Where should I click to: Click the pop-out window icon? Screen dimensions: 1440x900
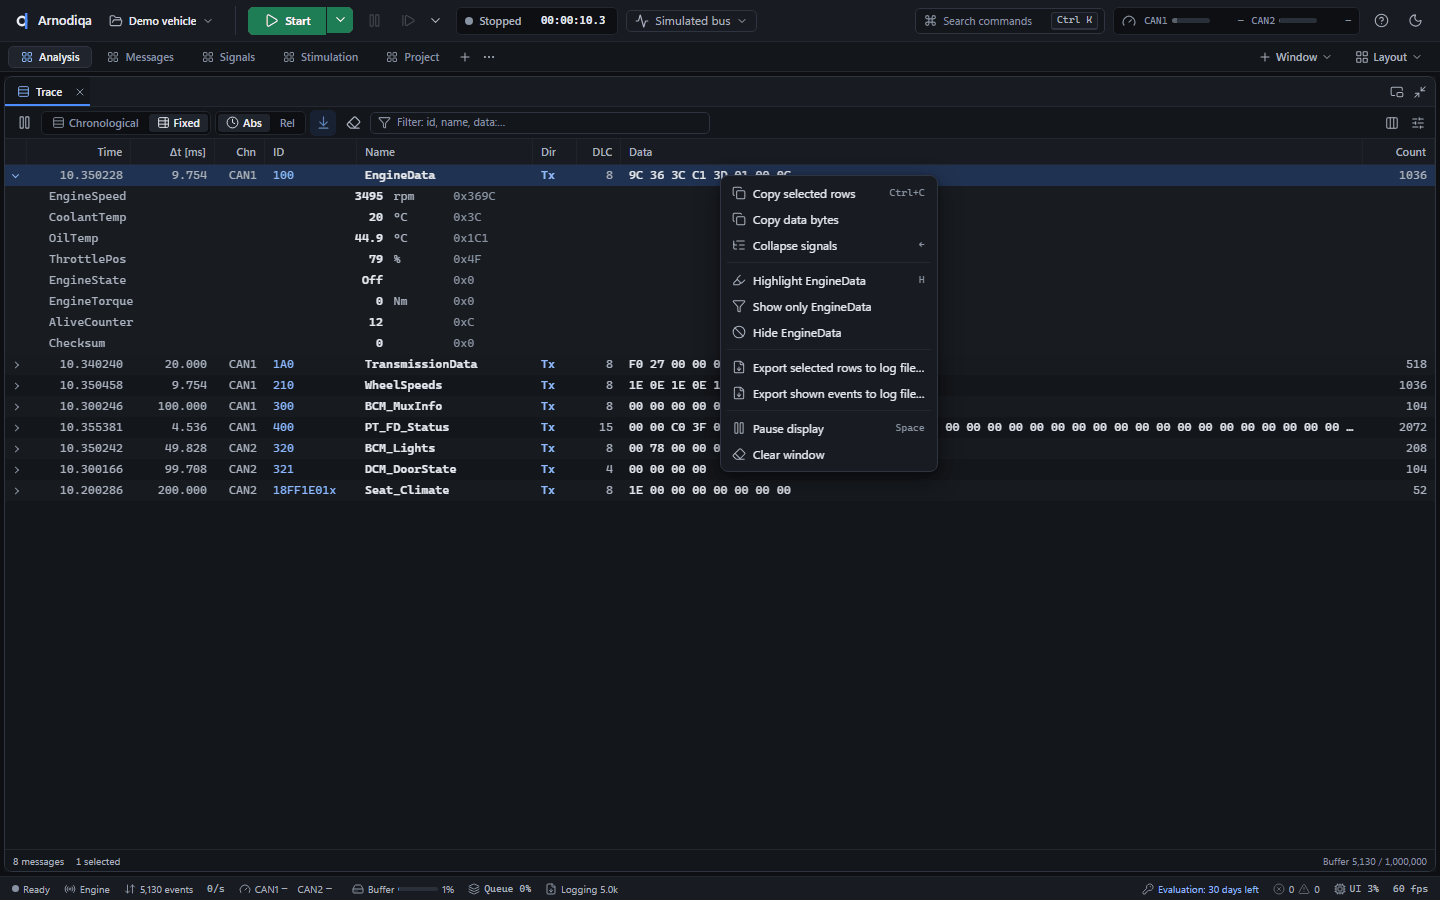(x=1397, y=92)
